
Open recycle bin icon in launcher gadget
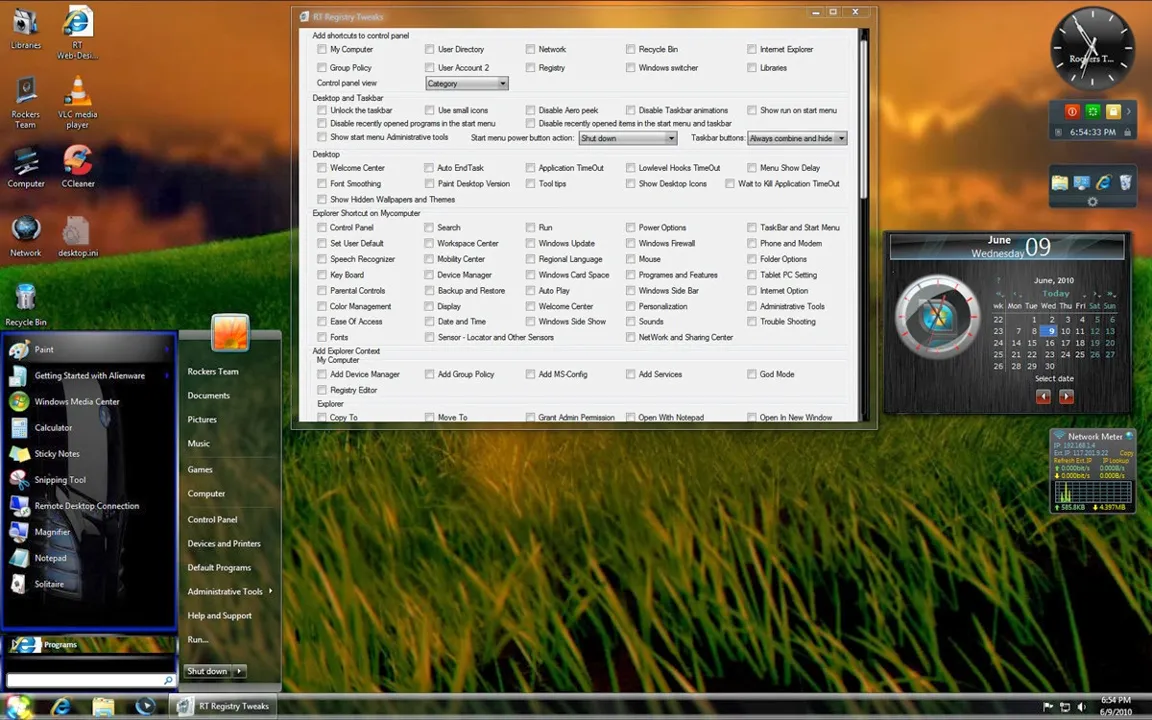coord(1126,182)
